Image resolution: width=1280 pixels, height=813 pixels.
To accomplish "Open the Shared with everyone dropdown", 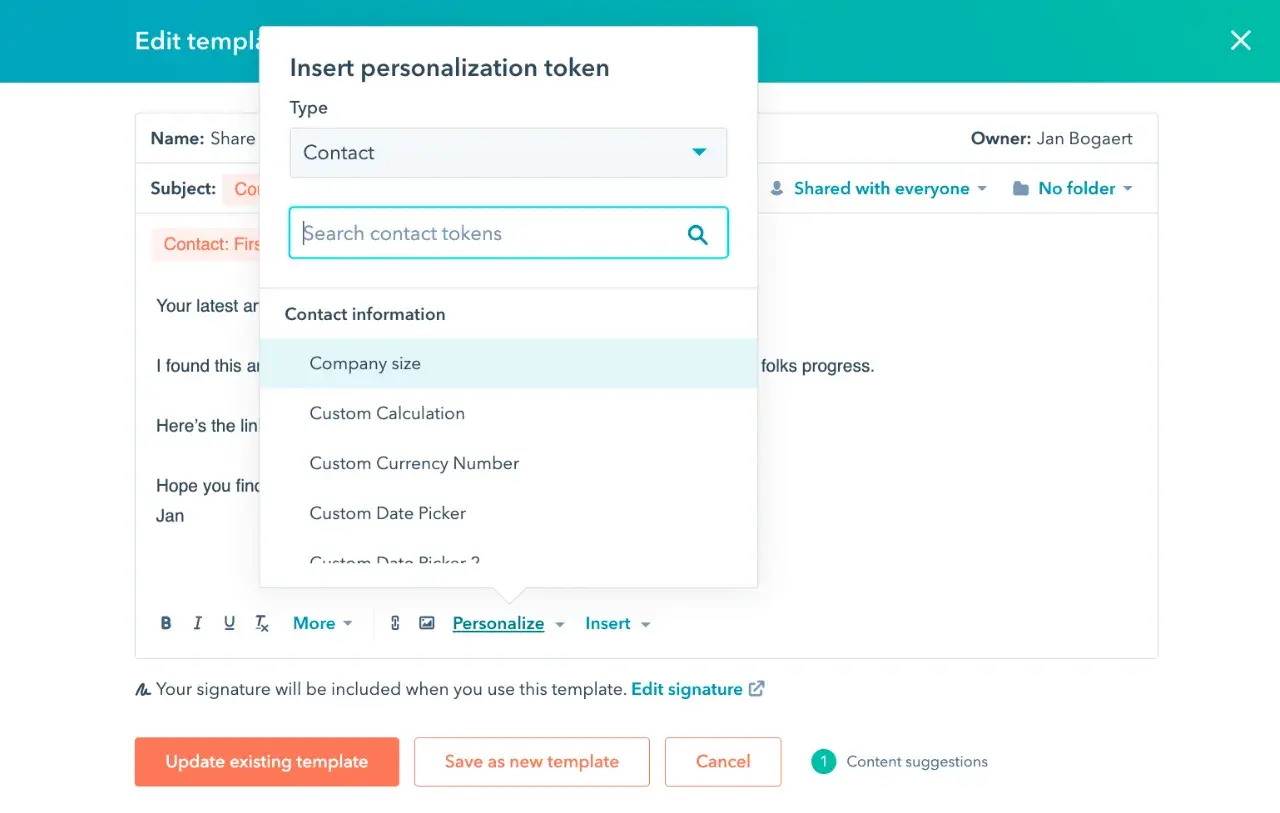I will 879,188.
